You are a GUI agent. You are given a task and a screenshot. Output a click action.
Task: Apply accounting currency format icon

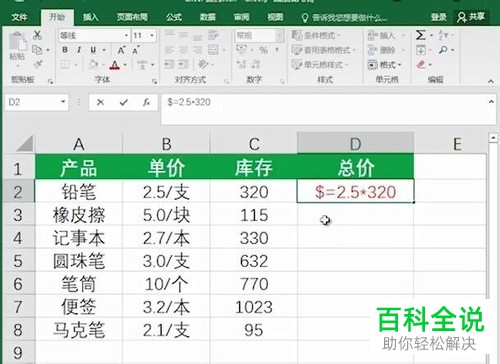[x=241, y=50]
